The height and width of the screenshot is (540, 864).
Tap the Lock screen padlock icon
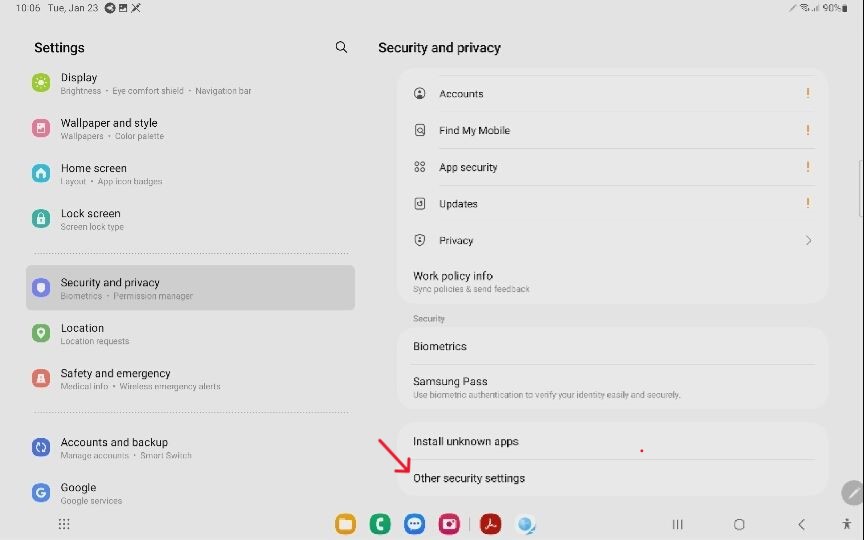(x=41, y=218)
